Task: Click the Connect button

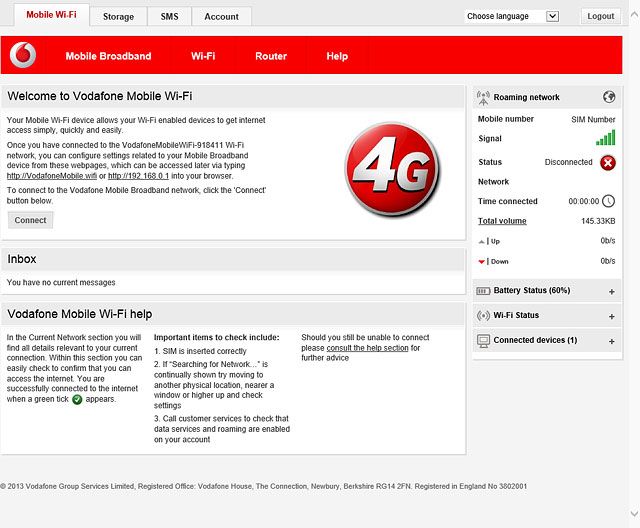Action: point(31,220)
